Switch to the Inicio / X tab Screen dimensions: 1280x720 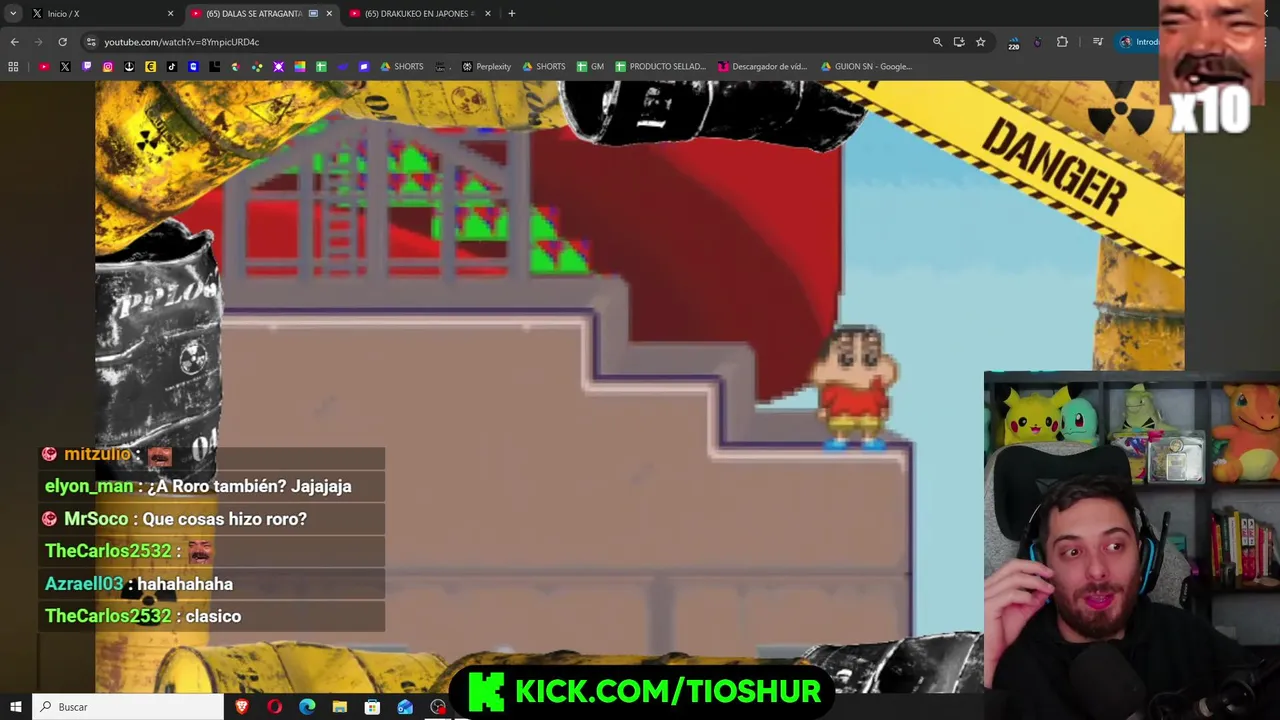coord(100,14)
